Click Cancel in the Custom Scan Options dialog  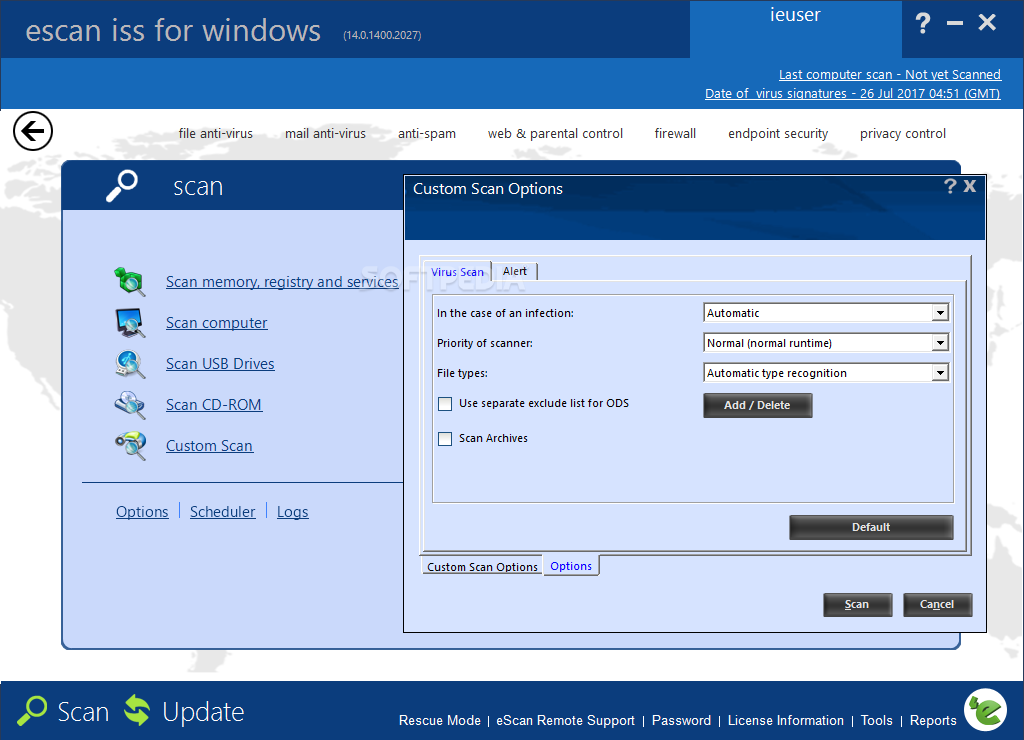[x=937, y=604]
